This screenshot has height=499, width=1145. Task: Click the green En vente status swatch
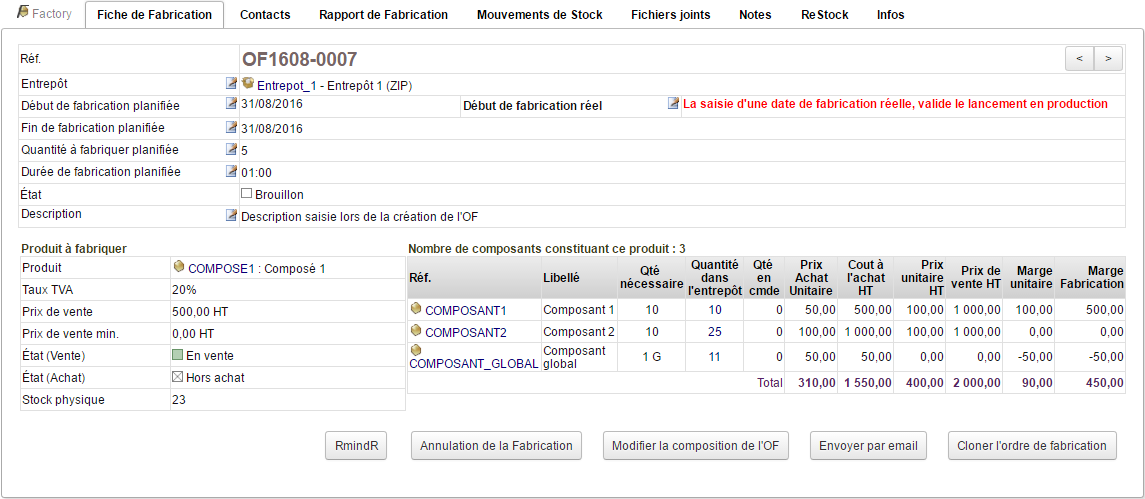click(178, 356)
